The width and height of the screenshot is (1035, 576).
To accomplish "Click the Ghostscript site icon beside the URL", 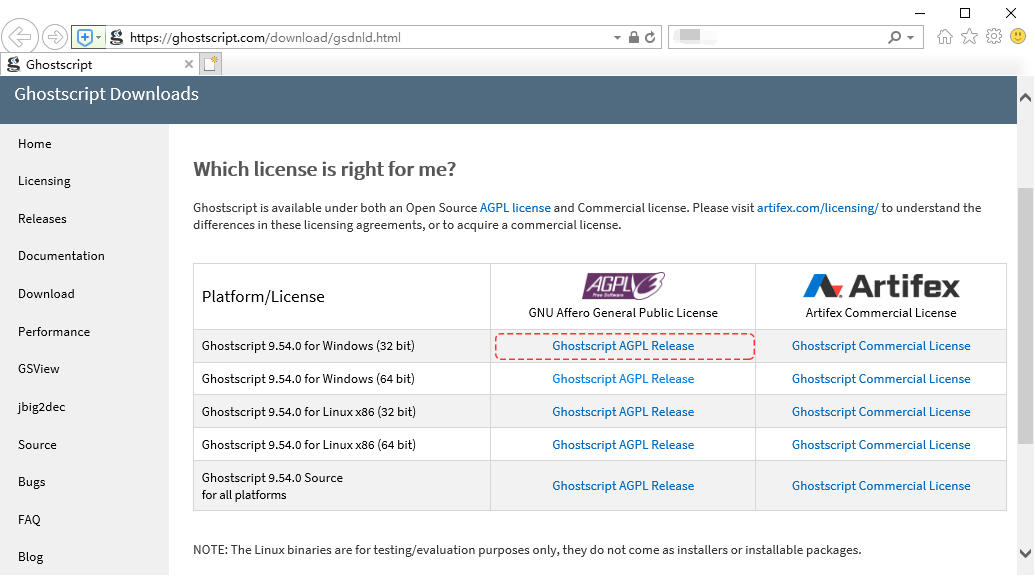I will [116, 36].
